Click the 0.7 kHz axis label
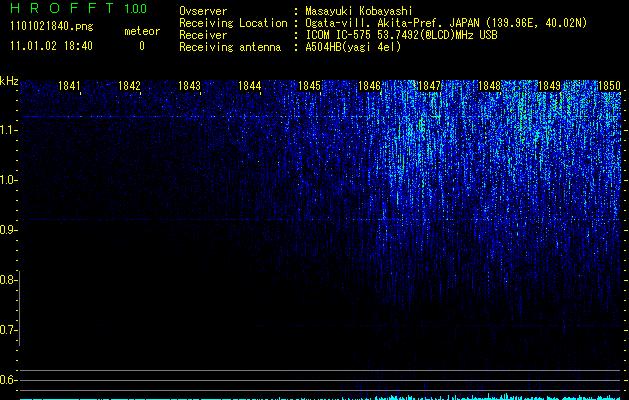The image size is (629, 400). [8, 330]
